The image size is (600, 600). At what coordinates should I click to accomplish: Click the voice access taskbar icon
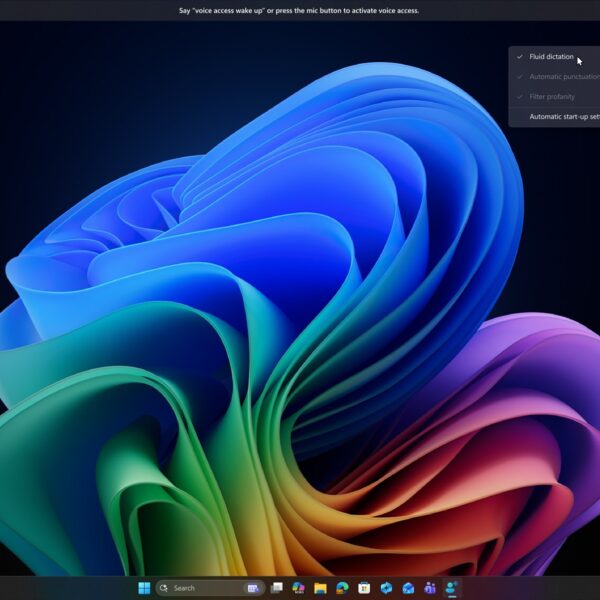coord(451,588)
